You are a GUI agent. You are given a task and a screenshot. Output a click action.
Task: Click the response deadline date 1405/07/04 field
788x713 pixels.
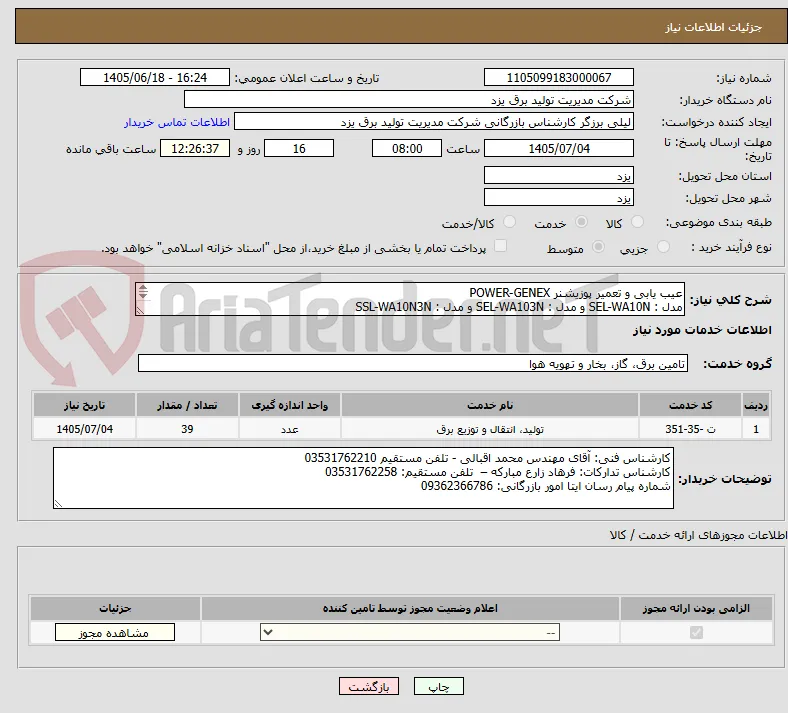559,148
